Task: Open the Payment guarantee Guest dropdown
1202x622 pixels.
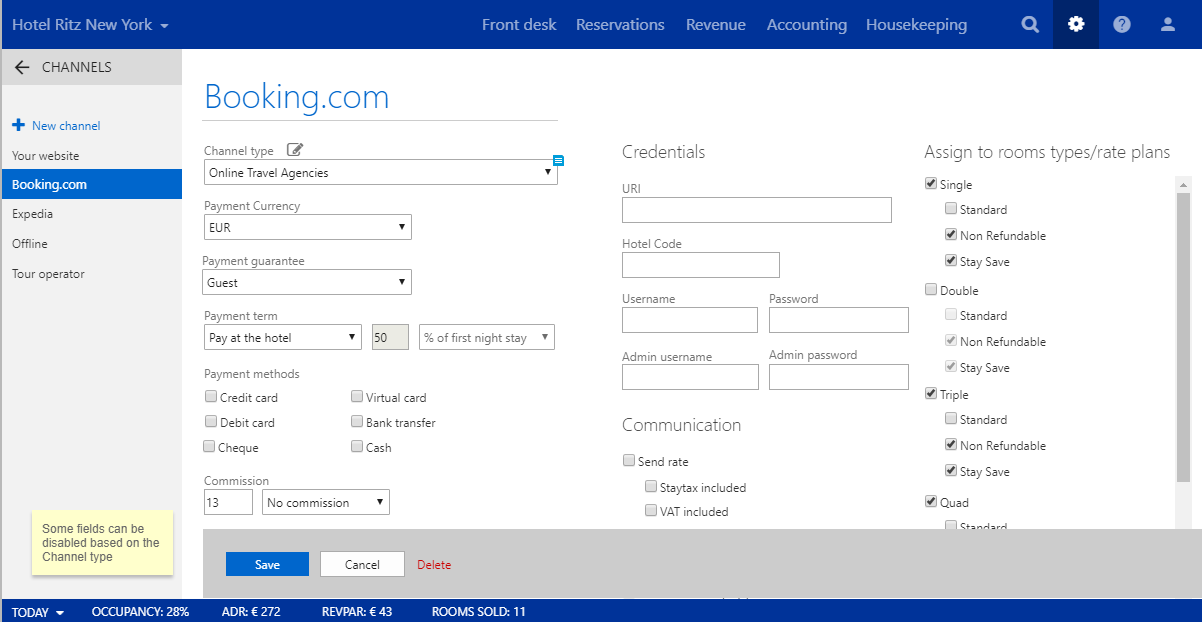Action: (x=307, y=282)
